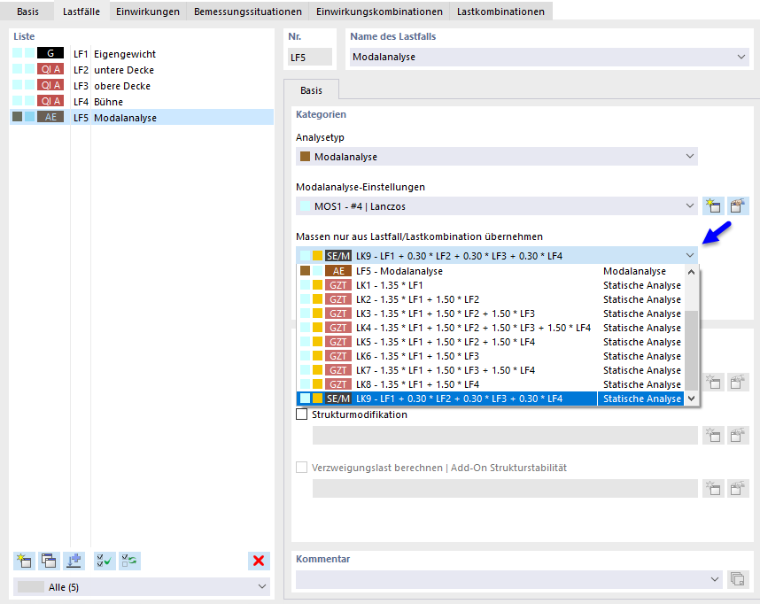This screenshot has height=604, width=760.
Task: Choose LK6 - 1.35 * LF1 + 1.50 * LF3
Action: [x=491, y=356]
